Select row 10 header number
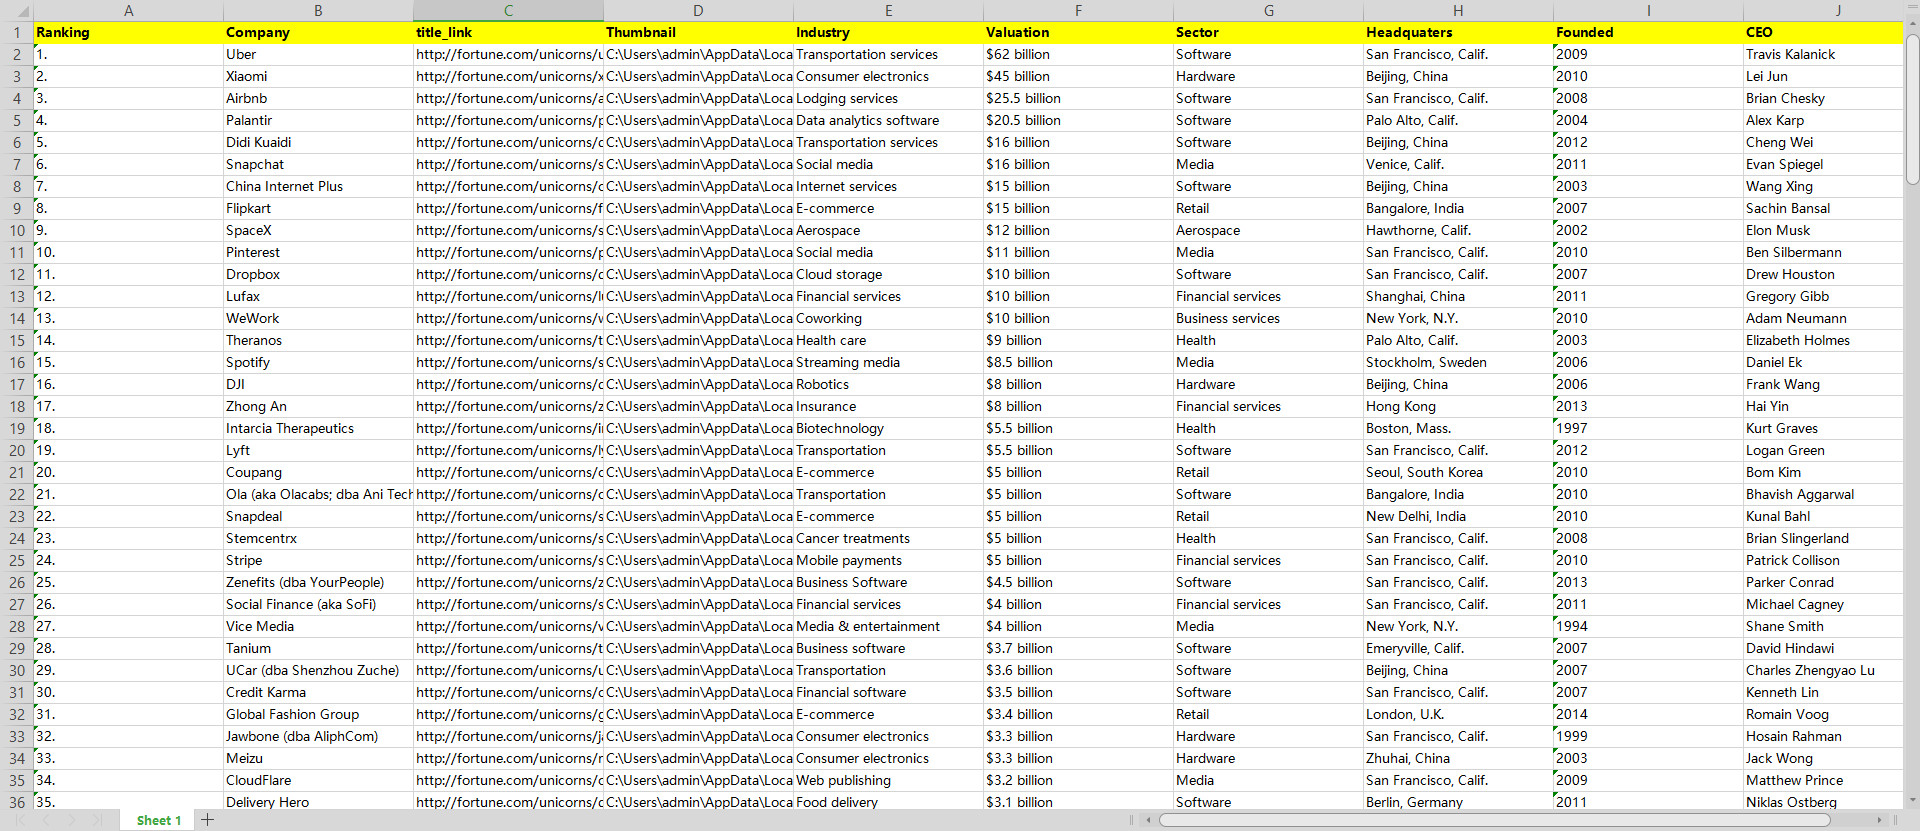Image resolution: width=1920 pixels, height=831 pixels. pos(17,230)
